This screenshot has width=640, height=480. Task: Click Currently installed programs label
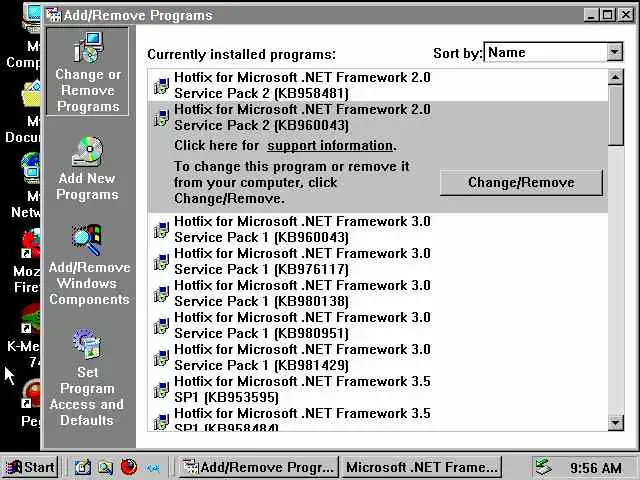point(241,54)
